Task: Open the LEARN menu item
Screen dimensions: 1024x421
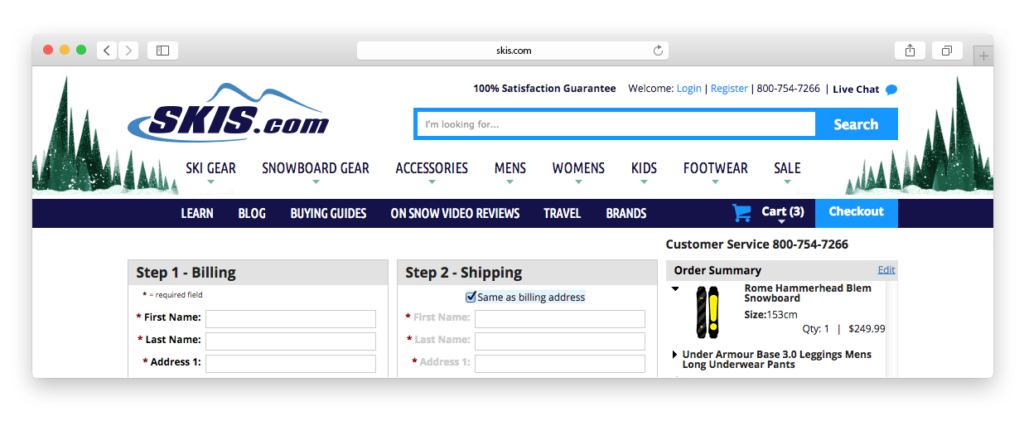Action: [x=197, y=213]
